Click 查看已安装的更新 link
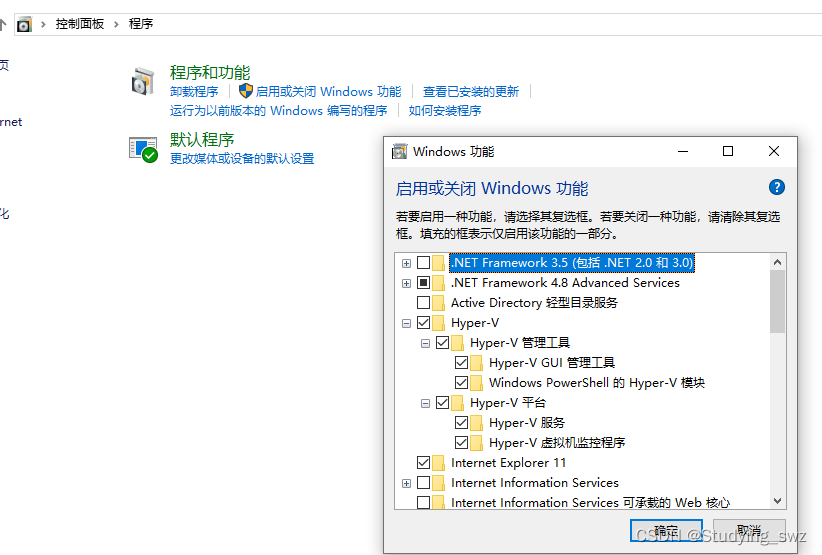Screen dimensions: 822x555 click(x=471, y=92)
